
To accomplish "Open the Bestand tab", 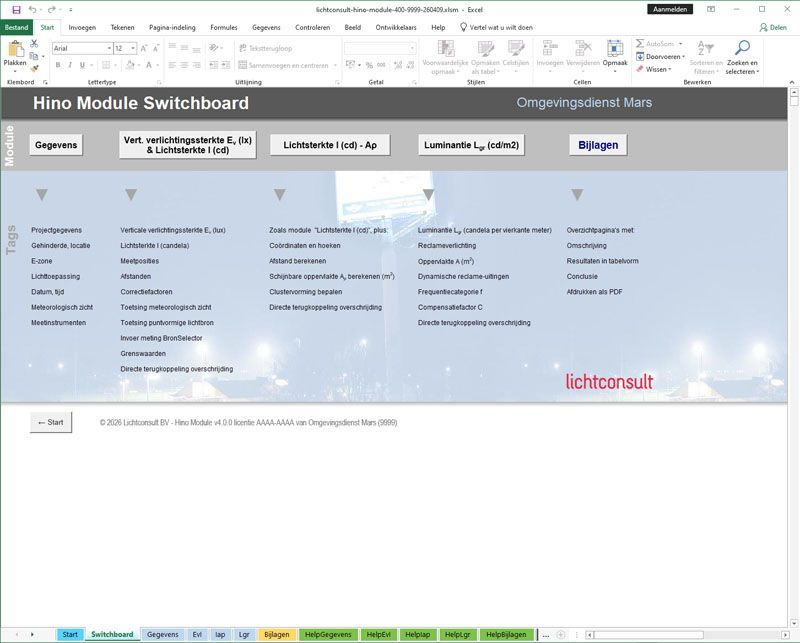I will click(16, 28).
